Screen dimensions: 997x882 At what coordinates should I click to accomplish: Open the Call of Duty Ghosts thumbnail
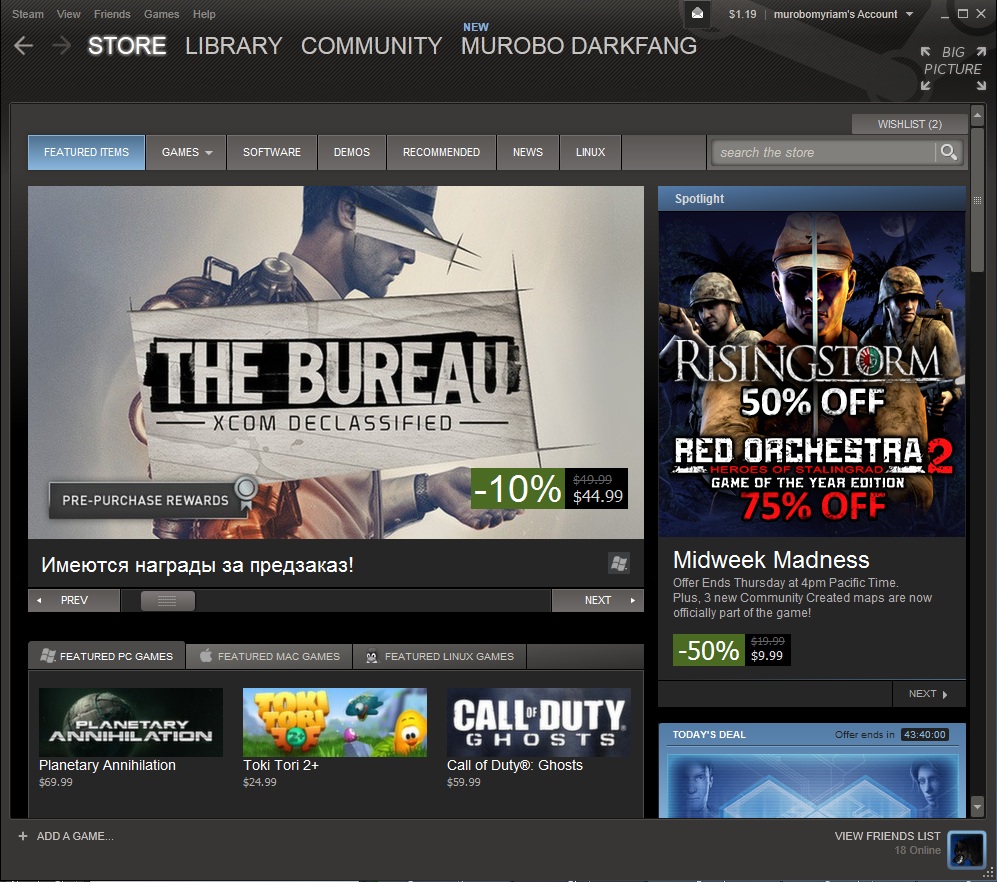tap(539, 722)
